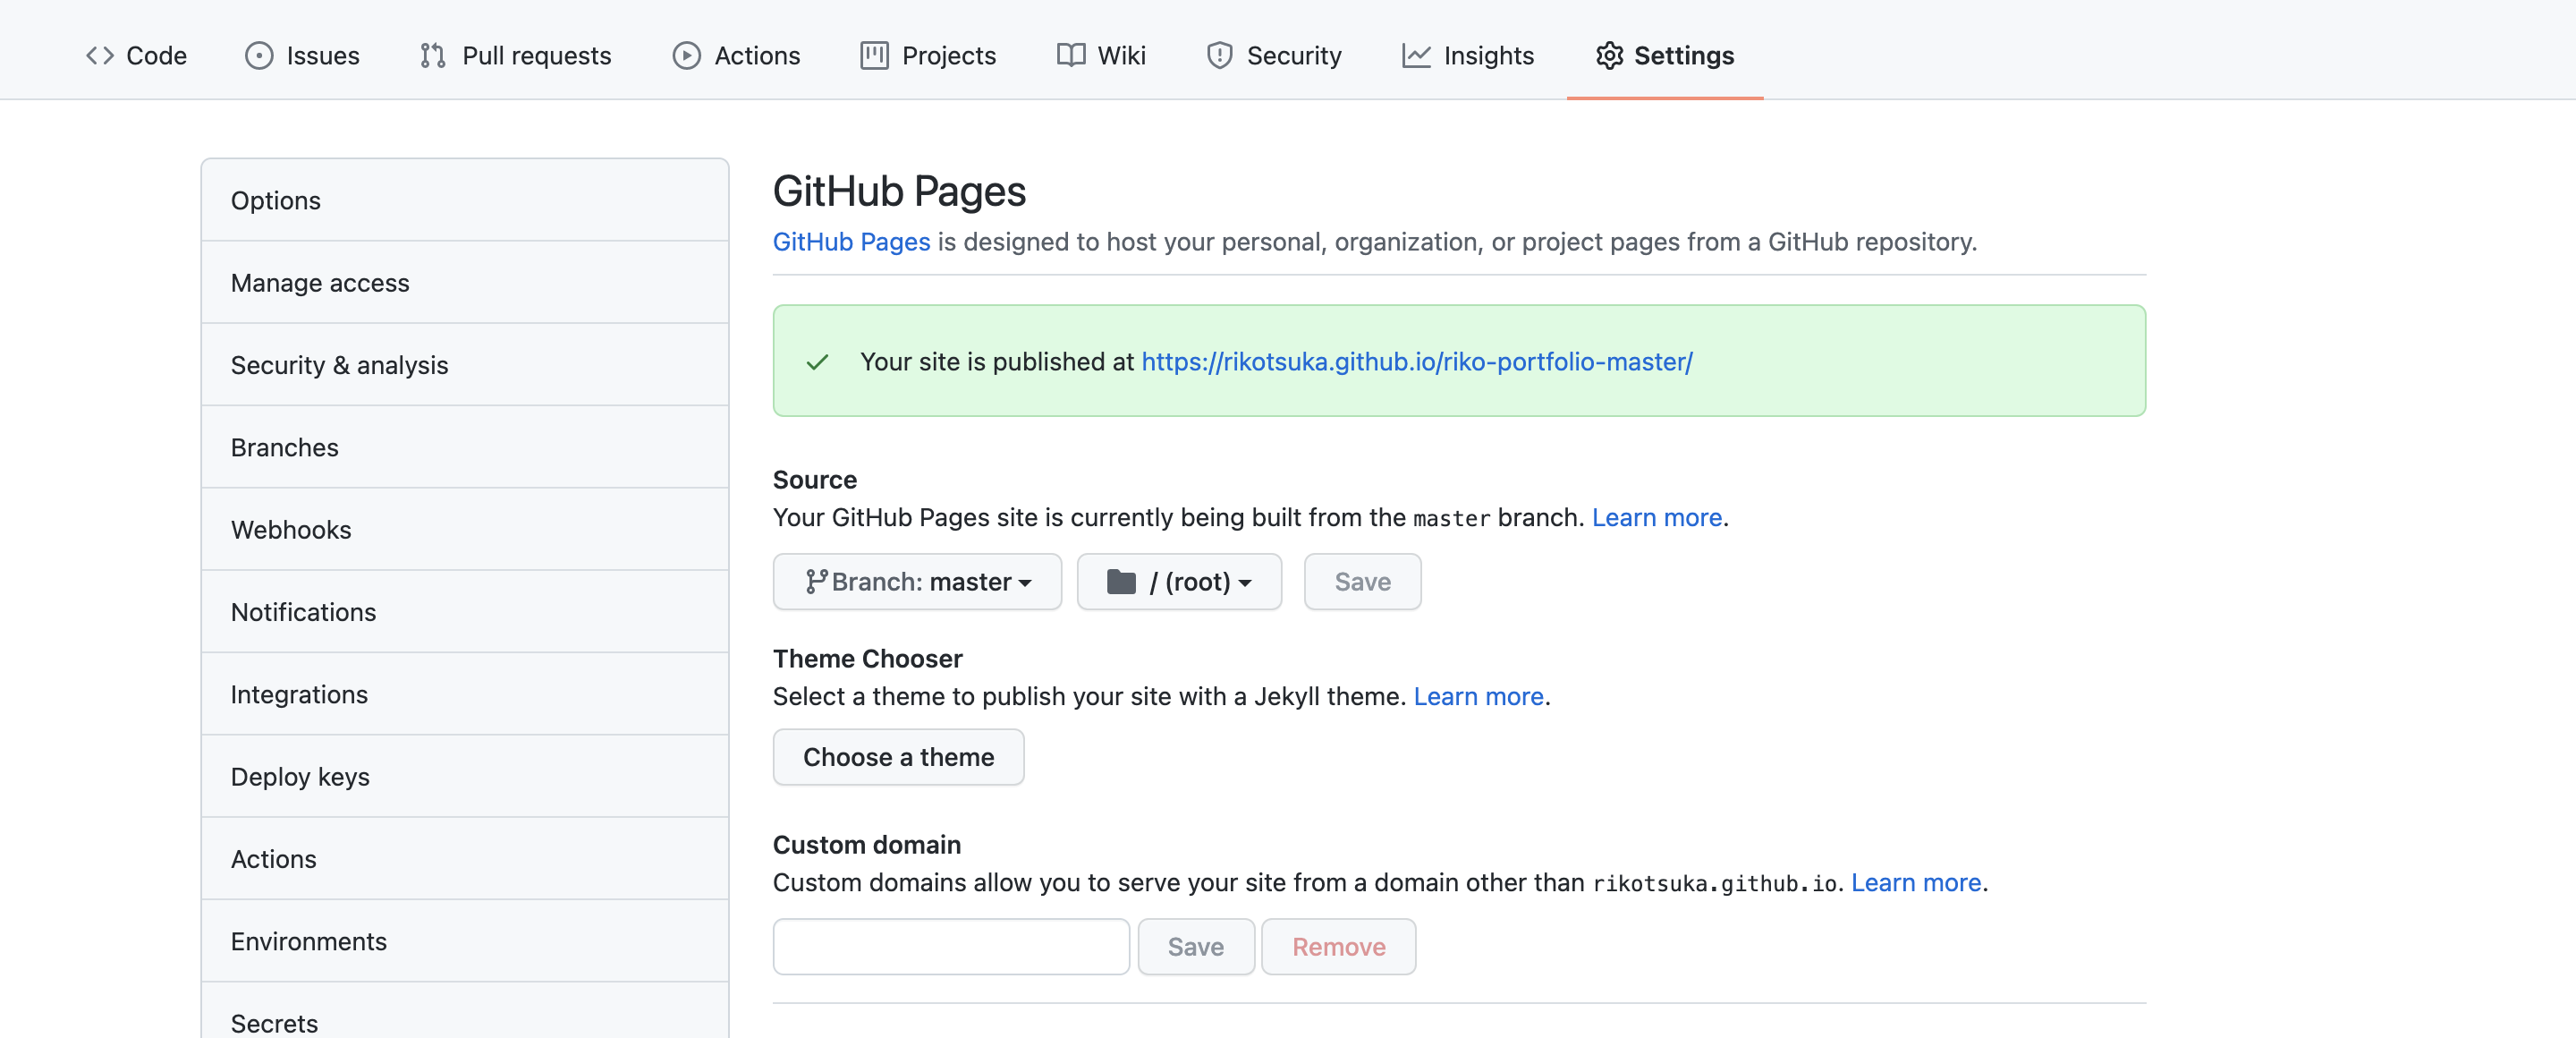Open the published site URL link
This screenshot has height=1038, width=2576.
pos(1417,361)
